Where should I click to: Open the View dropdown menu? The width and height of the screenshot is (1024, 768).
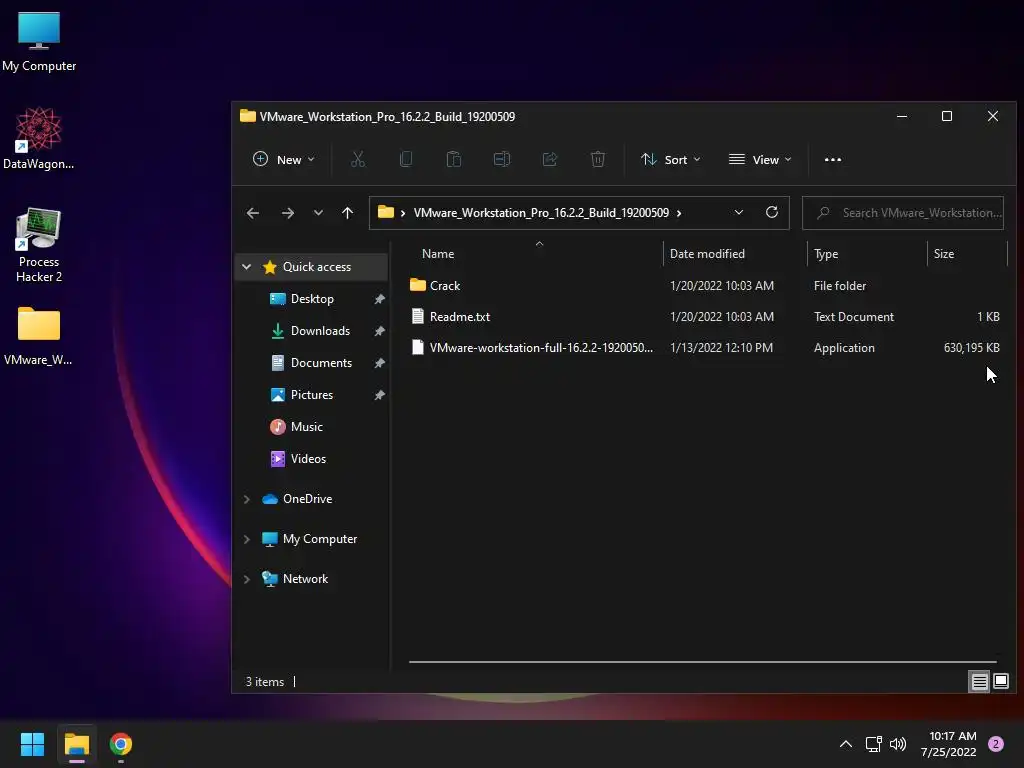pos(760,159)
